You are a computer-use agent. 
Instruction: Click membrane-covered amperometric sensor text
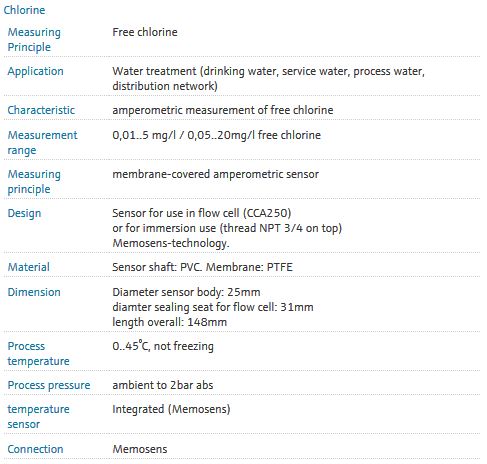tap(215, 174)
